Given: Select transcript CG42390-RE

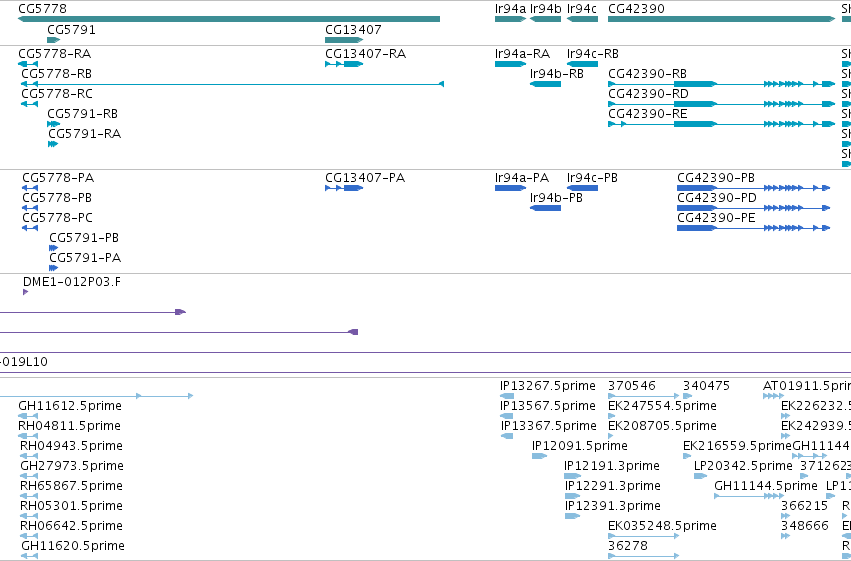Looking at the screenshot, I should pyautogui.click(x=721, y=124).
